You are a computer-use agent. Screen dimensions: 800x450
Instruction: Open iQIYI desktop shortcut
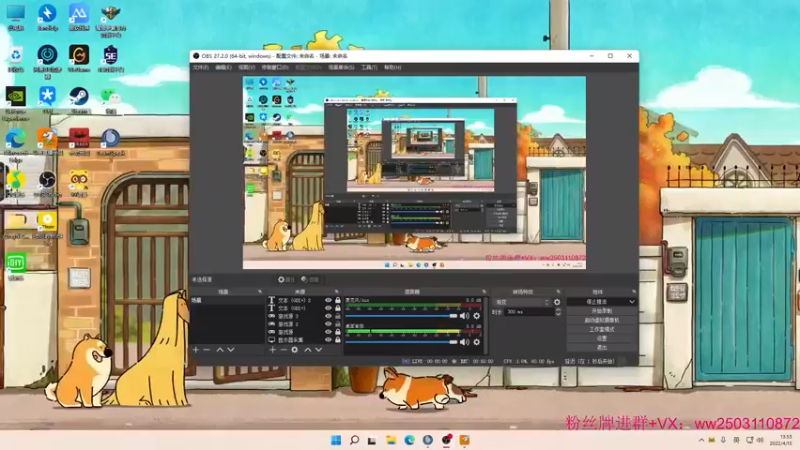(15, 267)
